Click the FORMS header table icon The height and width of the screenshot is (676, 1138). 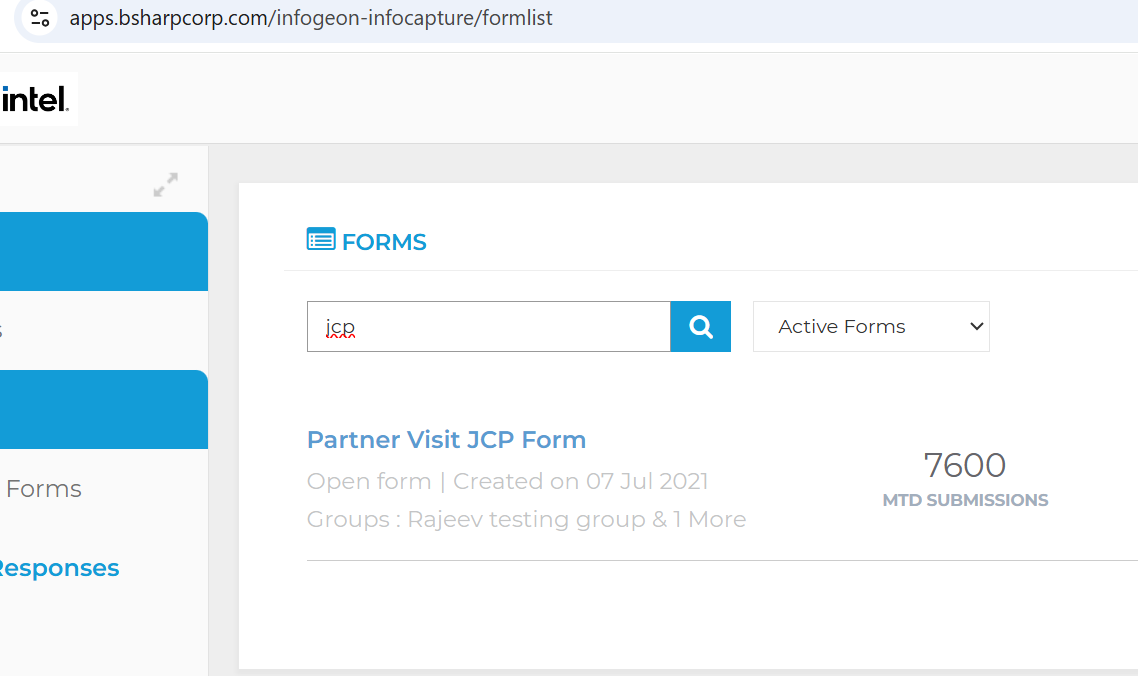320,239
